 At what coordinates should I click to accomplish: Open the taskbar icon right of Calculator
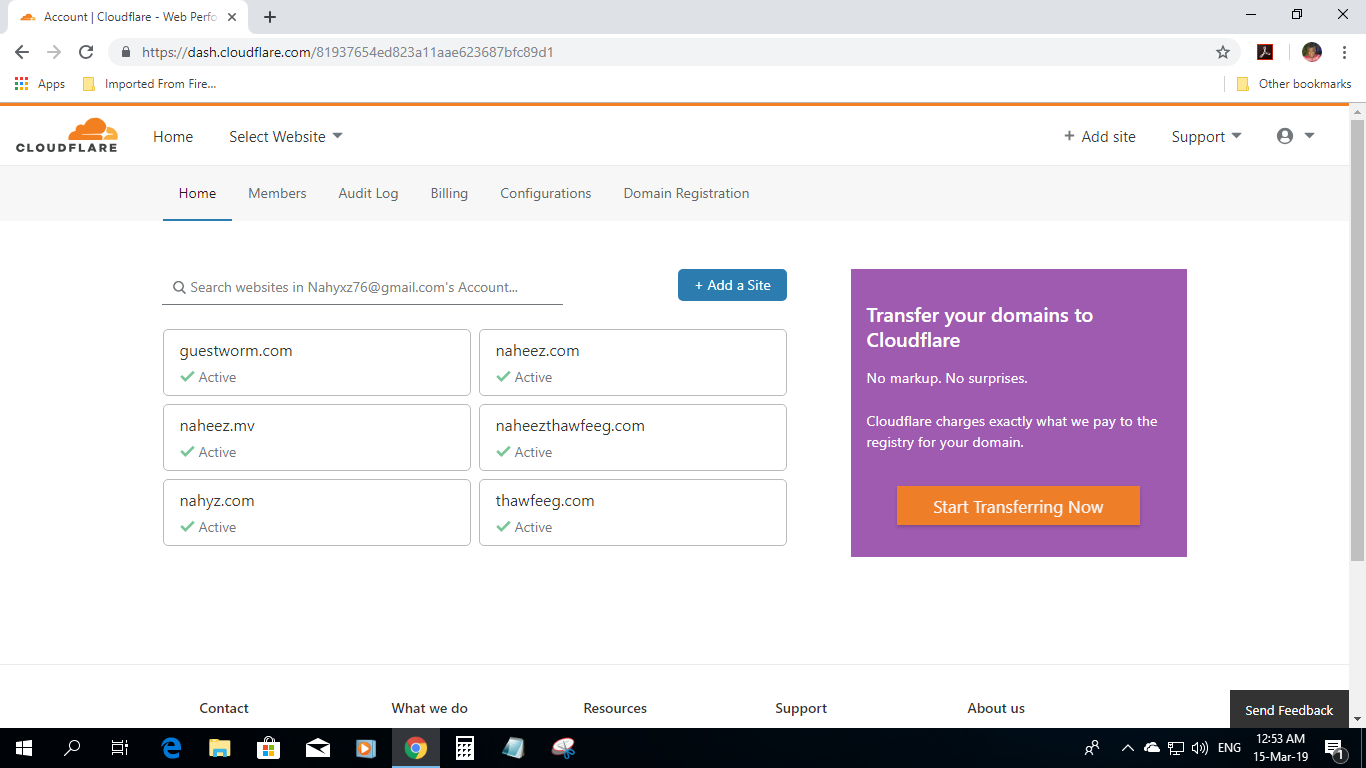[514, 748]
